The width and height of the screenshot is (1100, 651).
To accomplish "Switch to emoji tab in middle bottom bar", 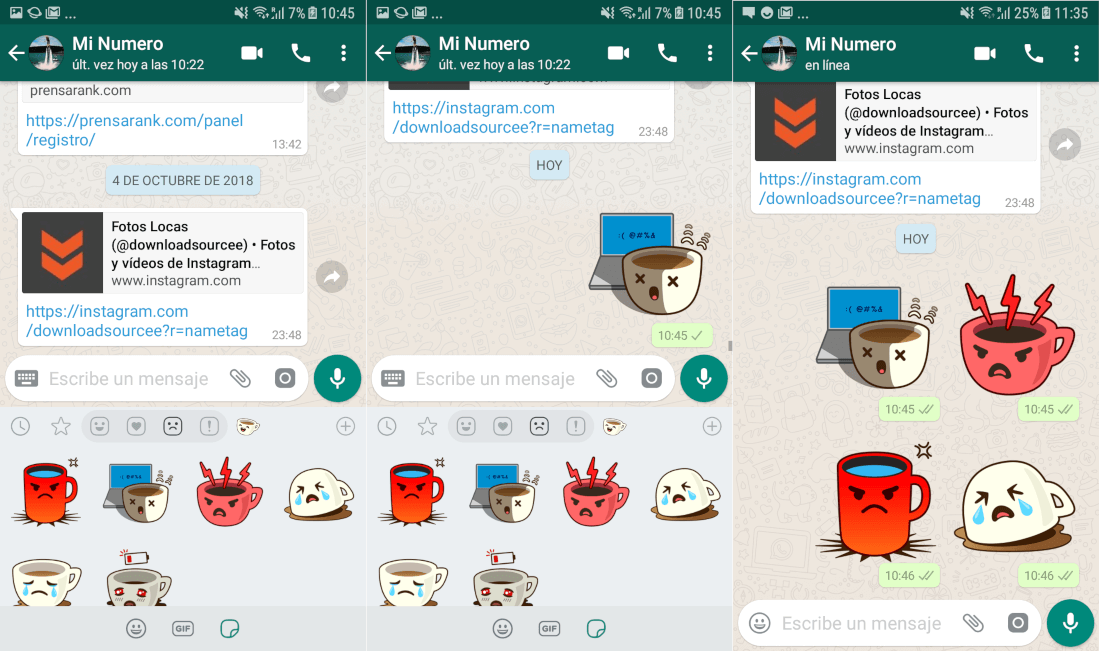I will [502, 629].
